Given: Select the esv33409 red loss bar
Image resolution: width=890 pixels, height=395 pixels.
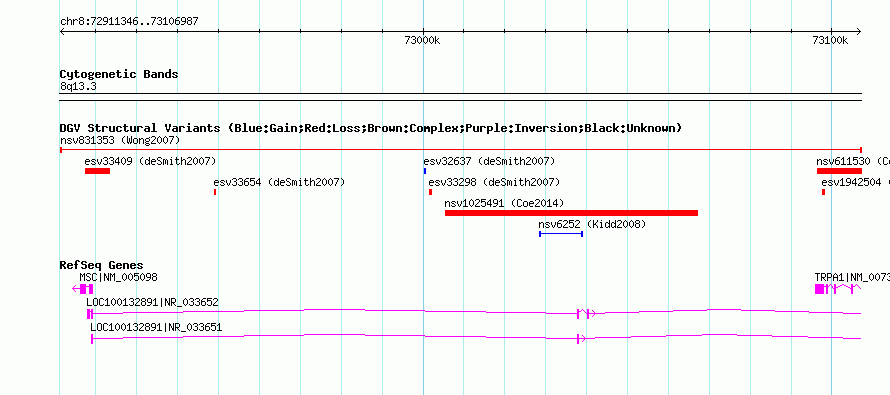Looking at the screenshot, I should pyautogui.click(x=97, y=171).
